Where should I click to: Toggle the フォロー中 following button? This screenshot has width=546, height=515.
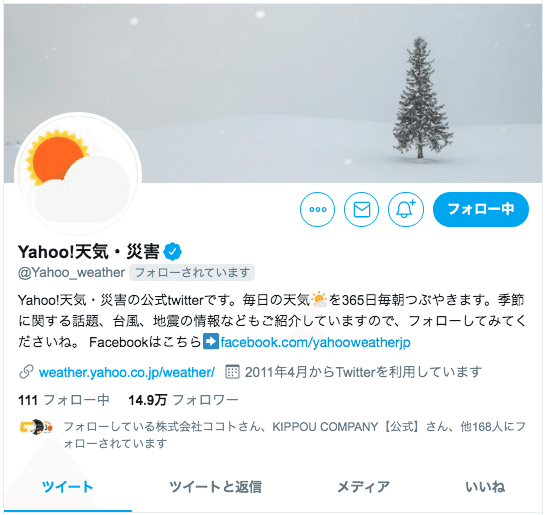pos(481,209)
